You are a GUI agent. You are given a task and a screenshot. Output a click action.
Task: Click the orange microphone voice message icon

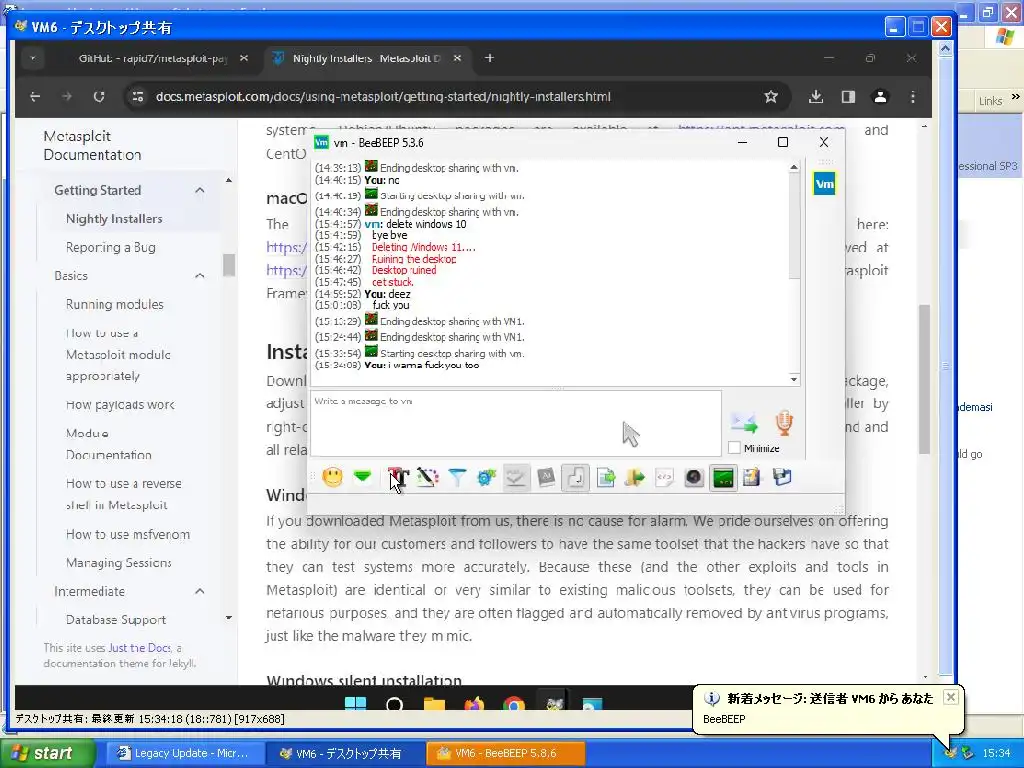click(784, 423)
